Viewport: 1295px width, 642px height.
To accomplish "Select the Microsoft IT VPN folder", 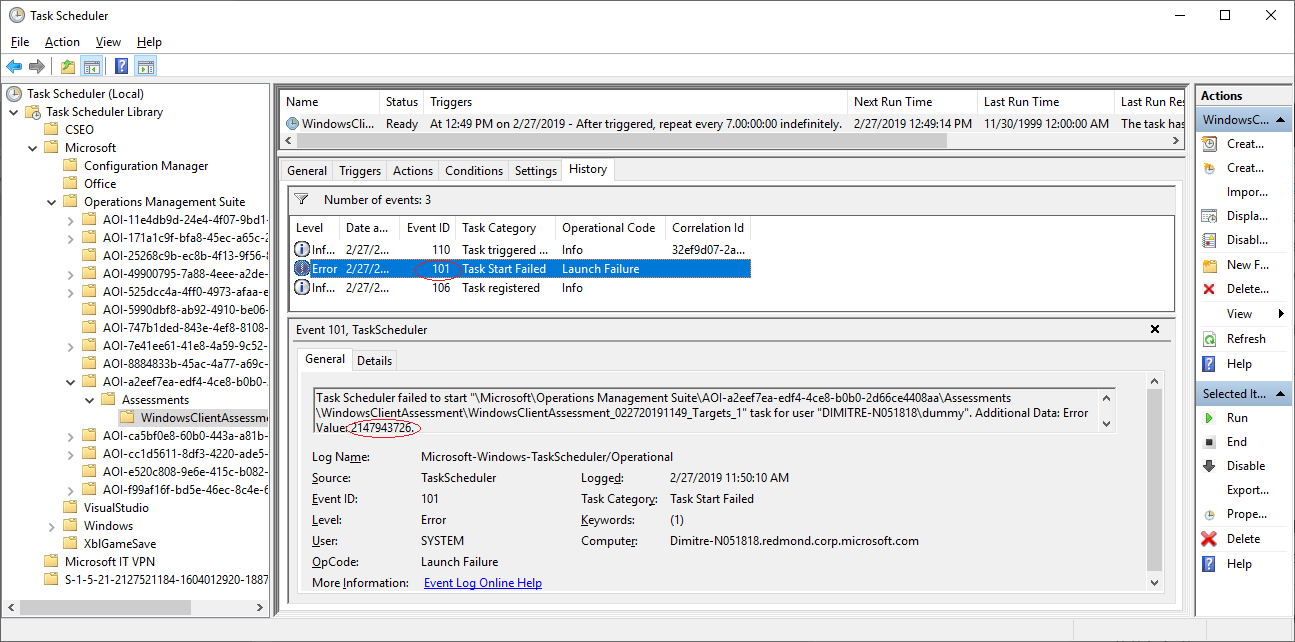I will coord(110,562).
